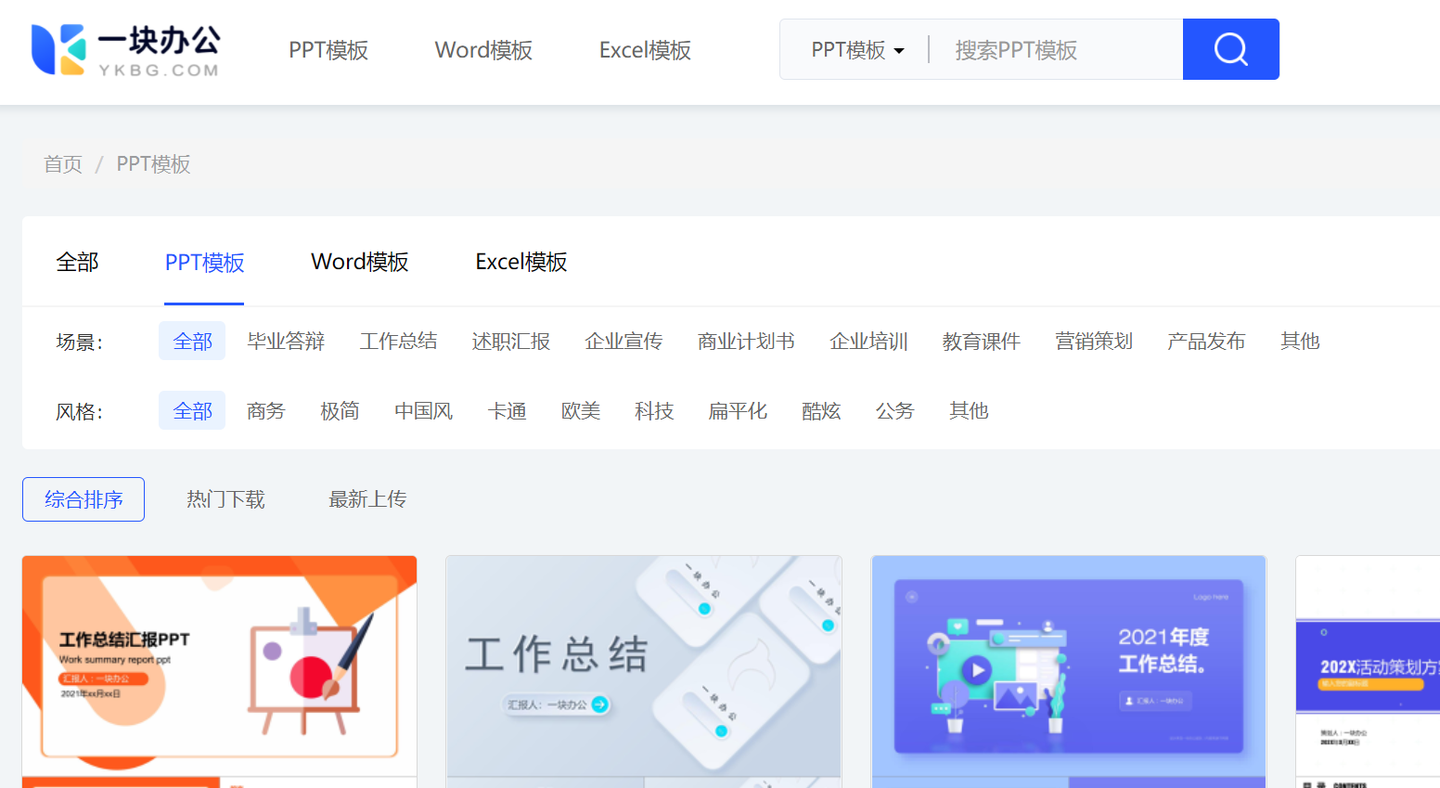Expand the PPT模板 search type dropdown

coord(857,50)
